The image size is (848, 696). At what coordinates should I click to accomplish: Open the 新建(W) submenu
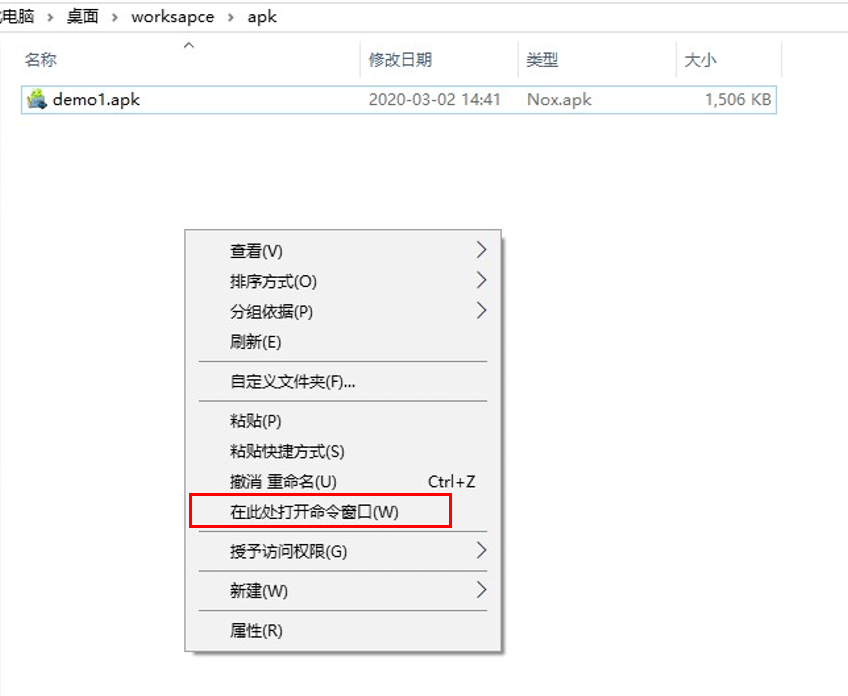[x=343, y=591]
